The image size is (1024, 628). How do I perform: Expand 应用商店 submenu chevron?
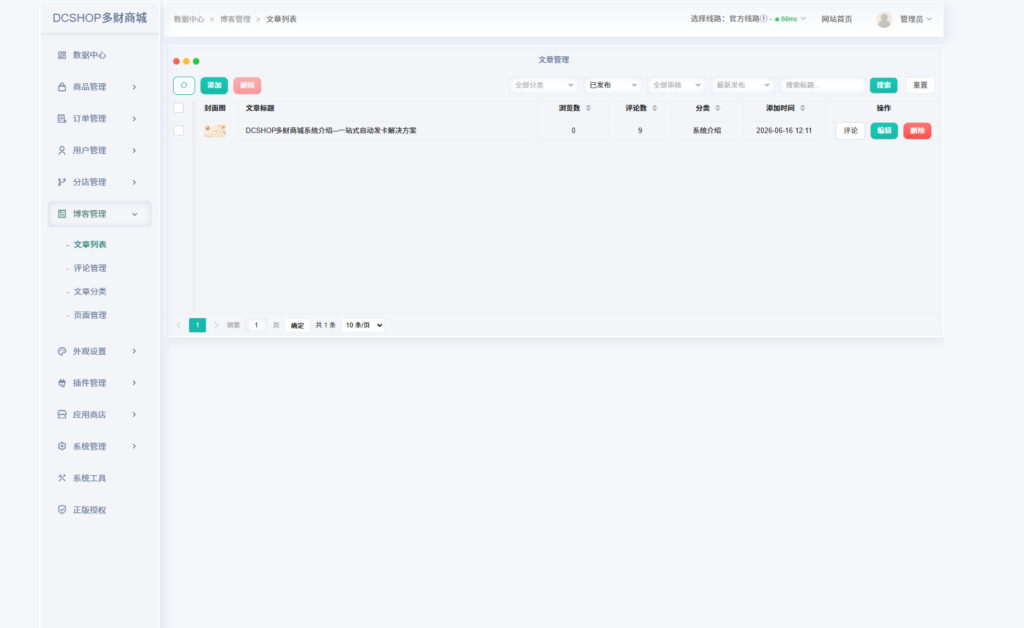tap(135, 415)
